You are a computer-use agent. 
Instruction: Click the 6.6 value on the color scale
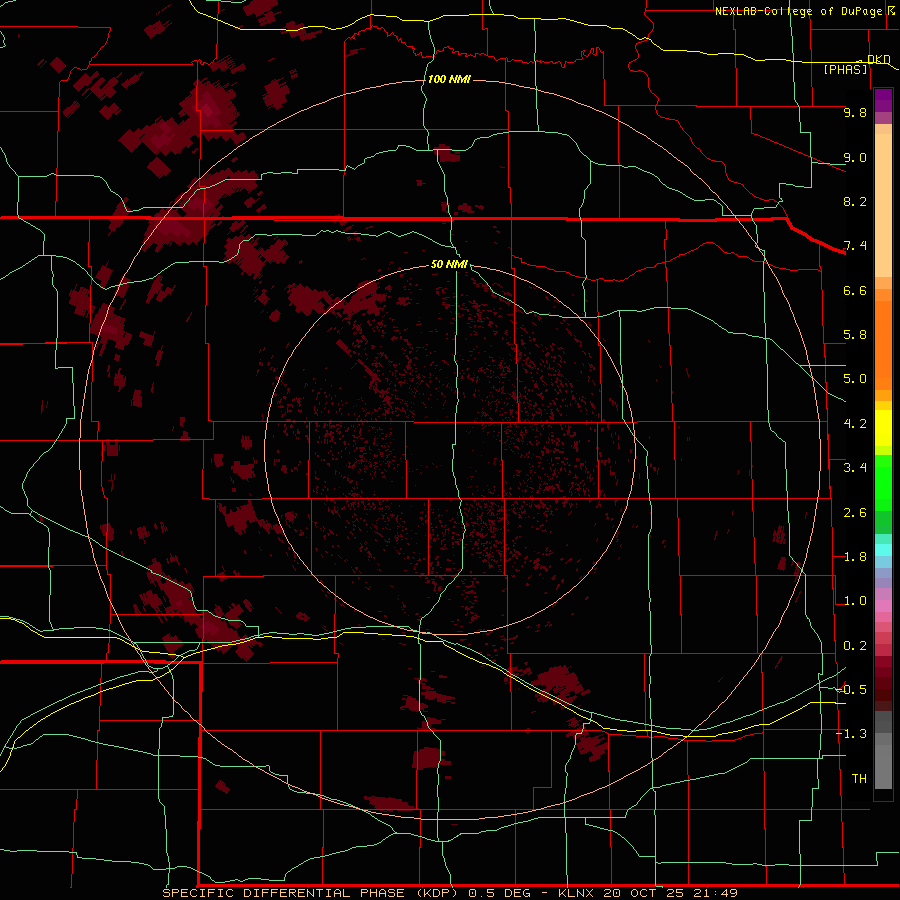tap(855, 290)
